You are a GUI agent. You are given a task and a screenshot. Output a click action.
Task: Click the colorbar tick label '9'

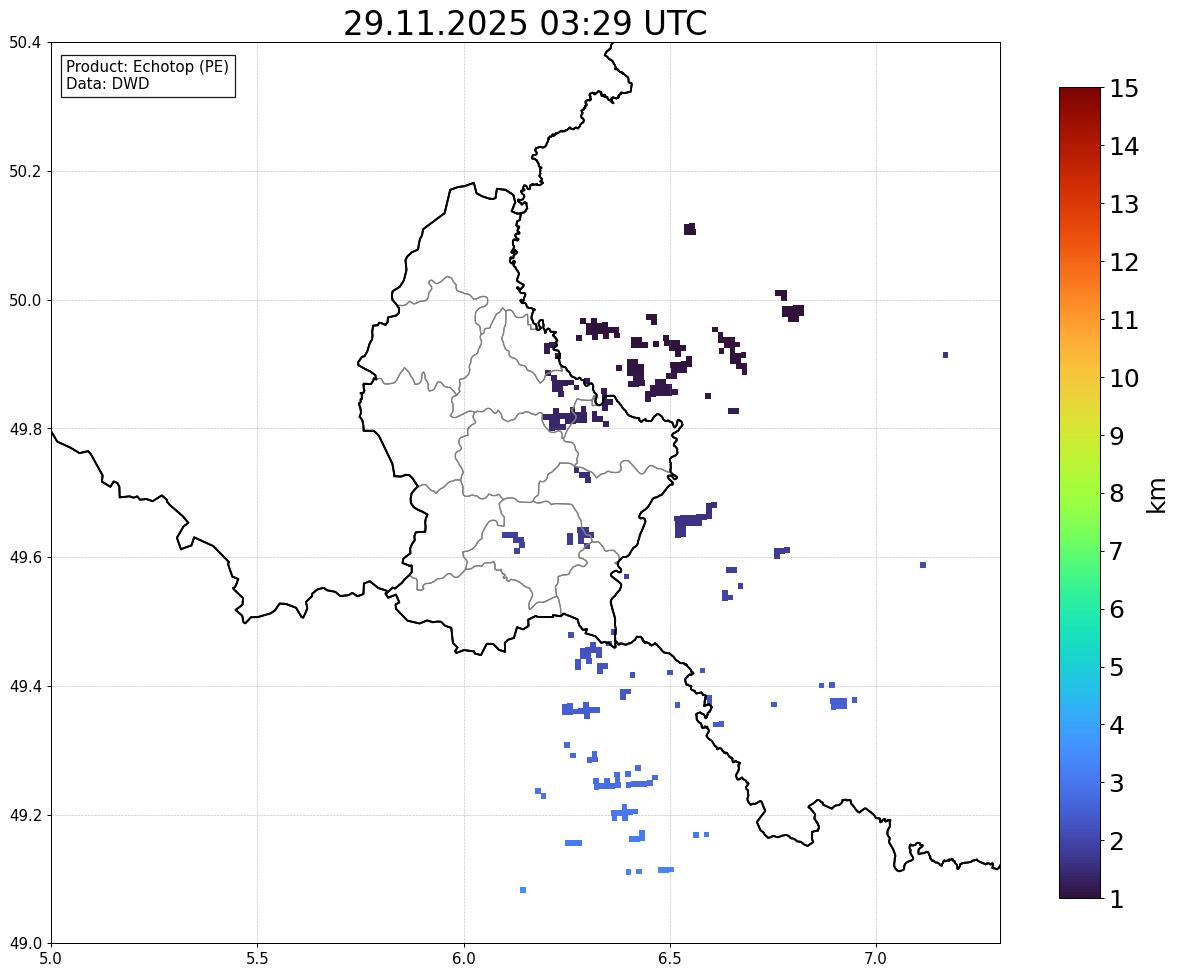[x=1117, y=436]
